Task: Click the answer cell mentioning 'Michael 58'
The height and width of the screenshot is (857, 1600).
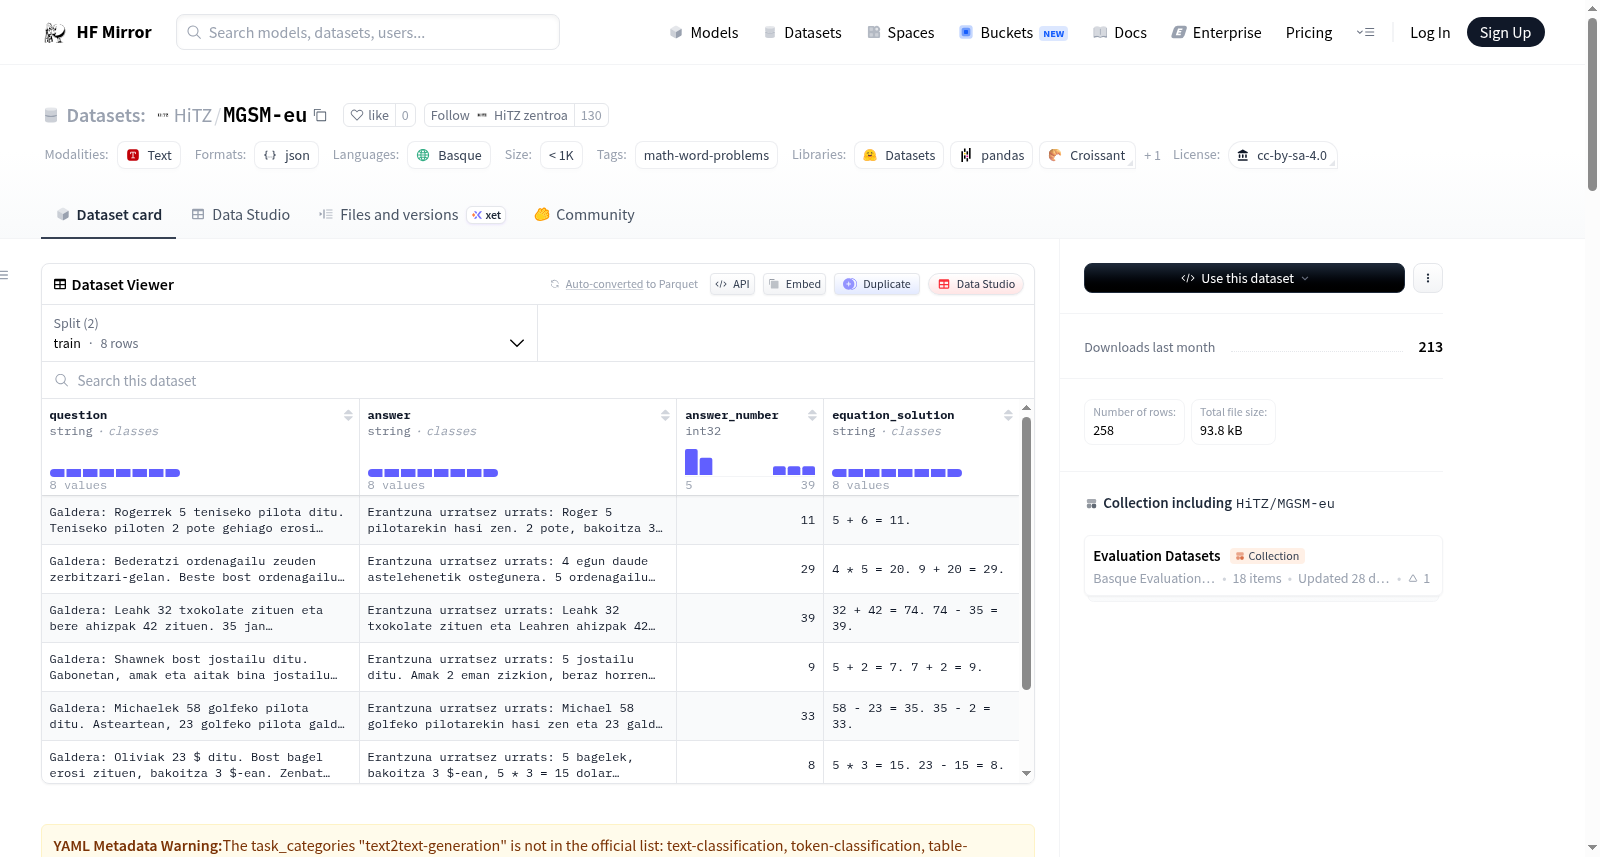Action: pos(518,716)
